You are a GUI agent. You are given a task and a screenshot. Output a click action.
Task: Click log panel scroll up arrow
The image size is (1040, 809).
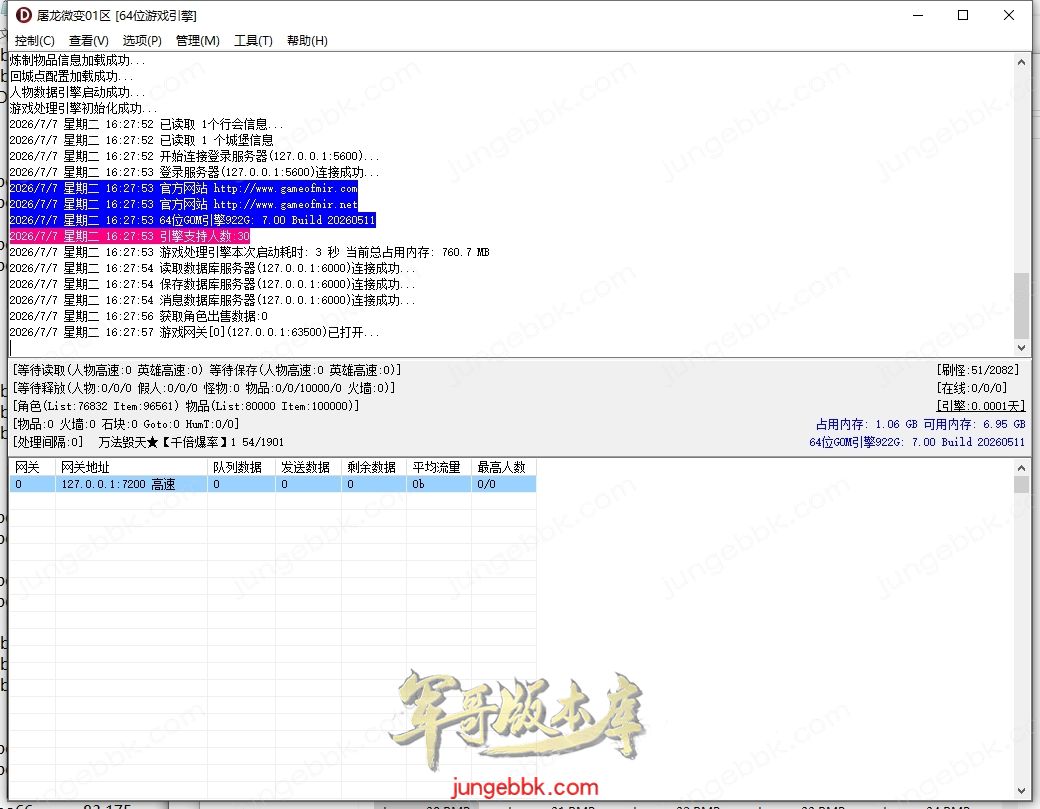tap(1021, 62)
